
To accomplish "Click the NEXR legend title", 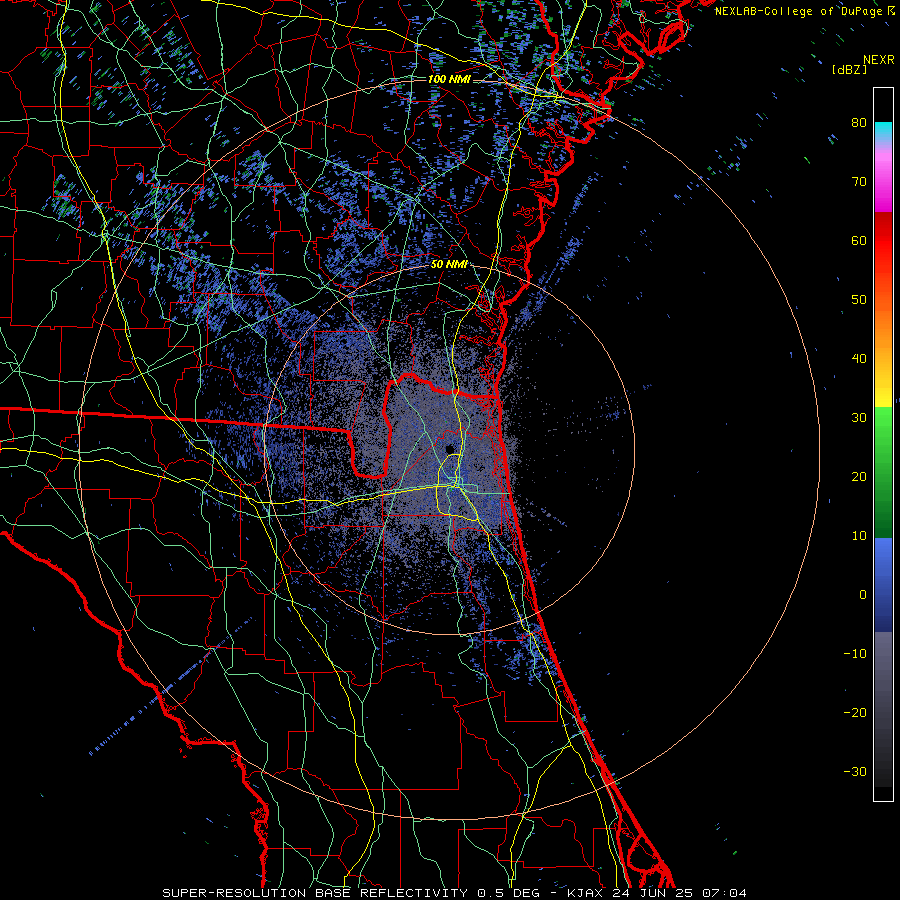I will 879,60.
